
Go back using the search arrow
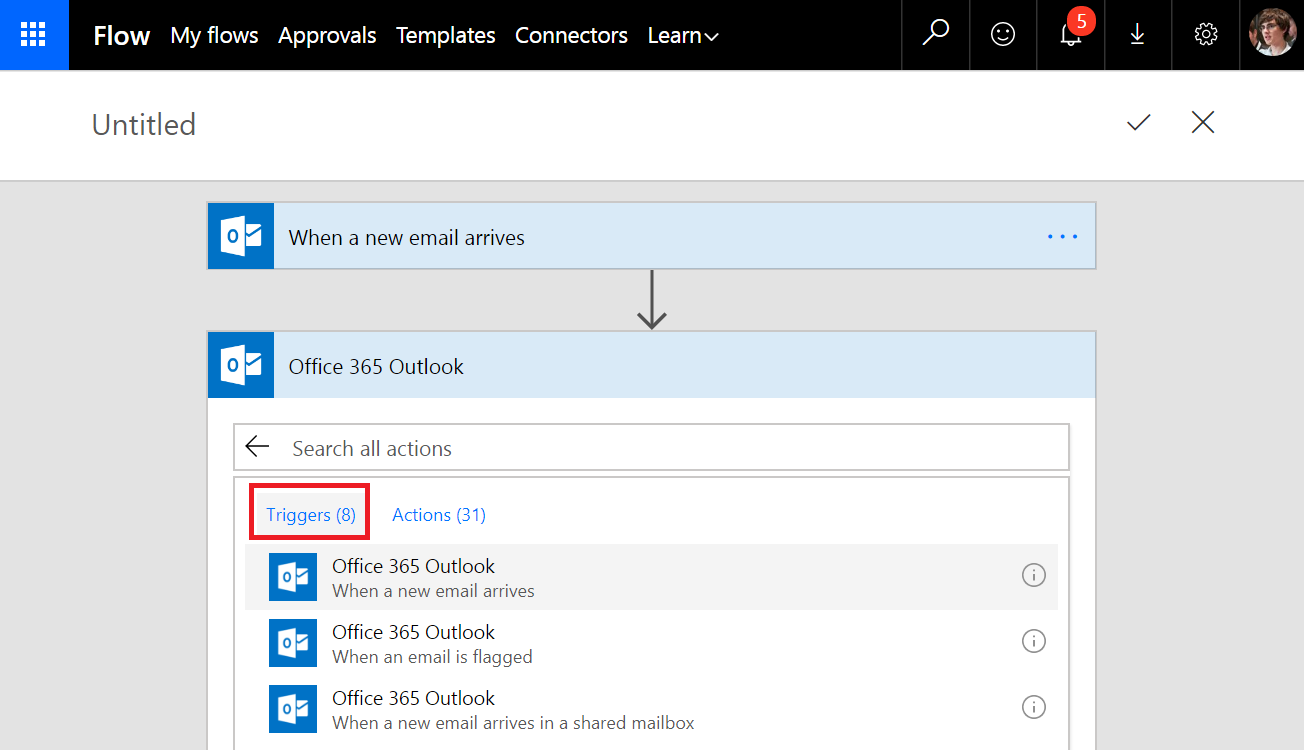click(x=258, y=447)
